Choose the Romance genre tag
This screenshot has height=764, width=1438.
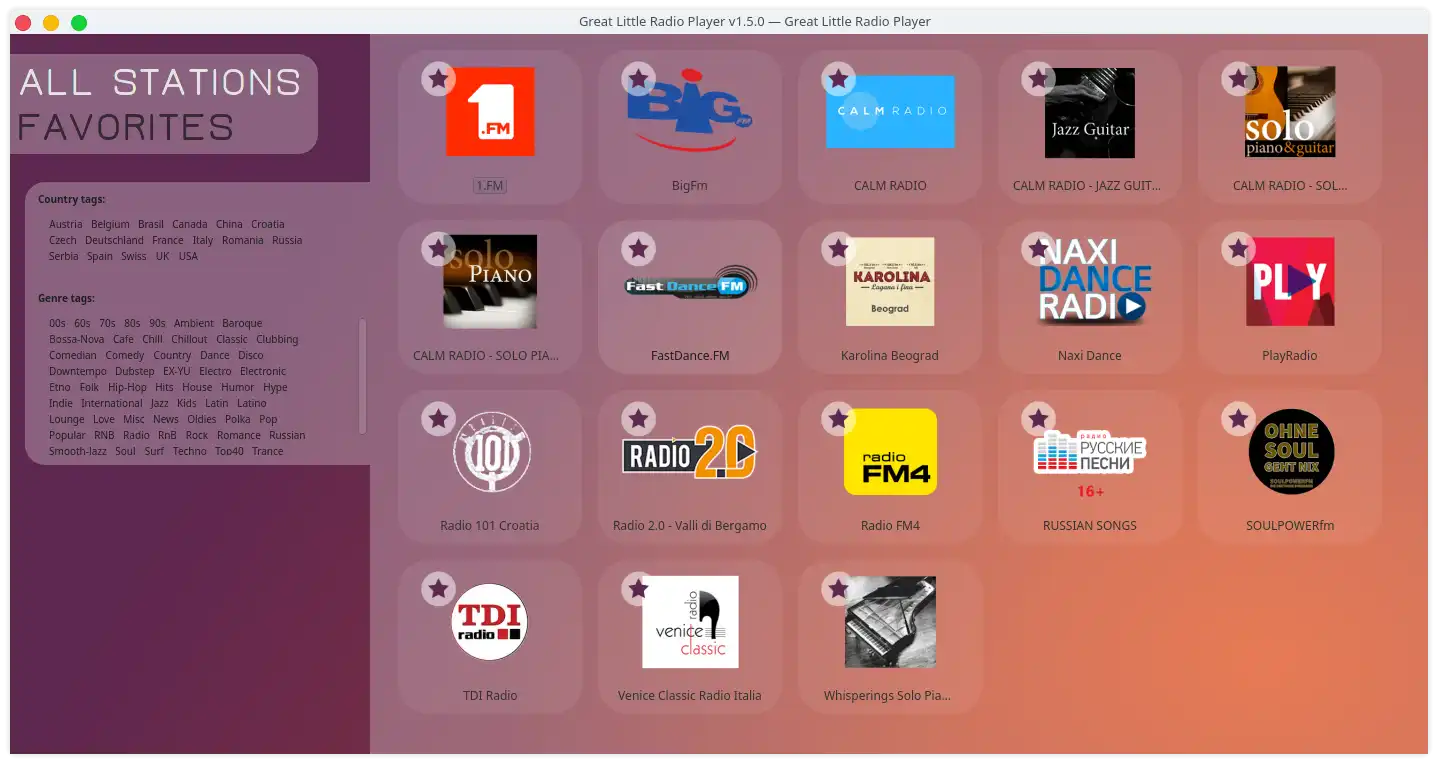(238, 435)
